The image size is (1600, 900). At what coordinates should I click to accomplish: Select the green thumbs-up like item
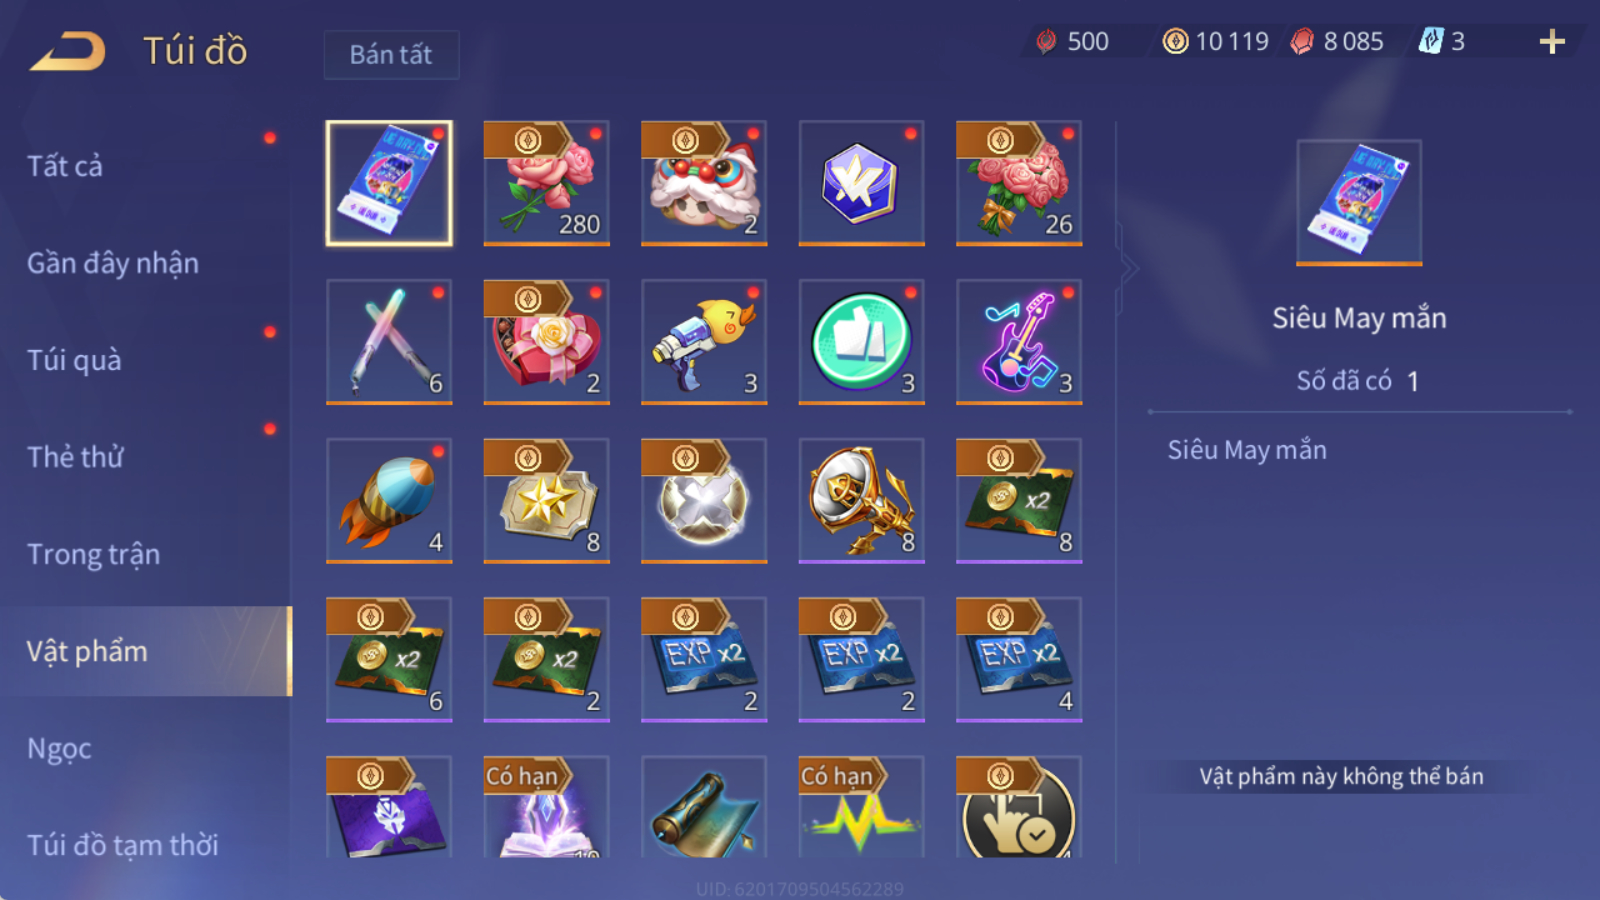861,342
